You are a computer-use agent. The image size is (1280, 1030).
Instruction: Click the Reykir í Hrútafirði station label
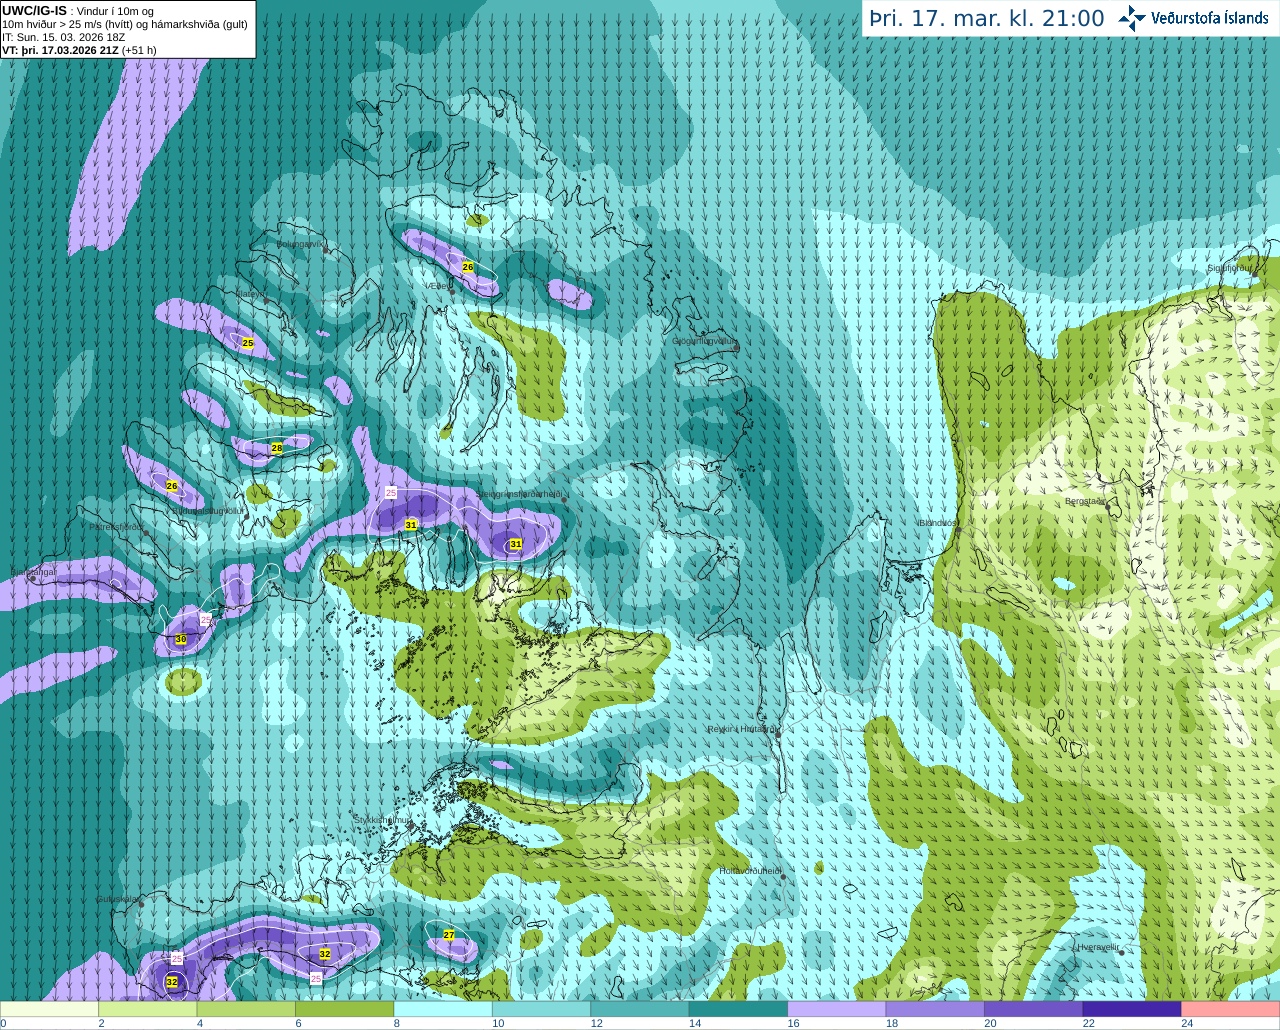(x=743, y=729)
